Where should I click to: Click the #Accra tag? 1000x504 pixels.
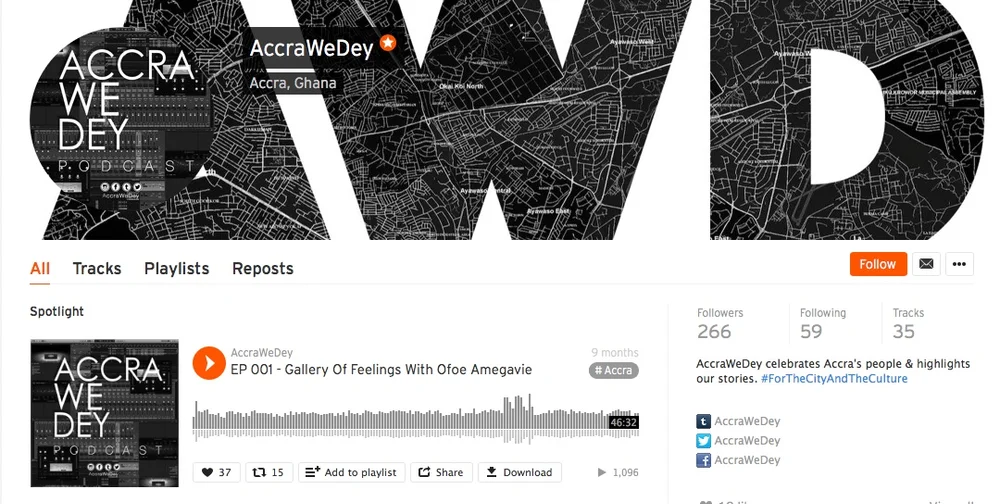point(614,371)
